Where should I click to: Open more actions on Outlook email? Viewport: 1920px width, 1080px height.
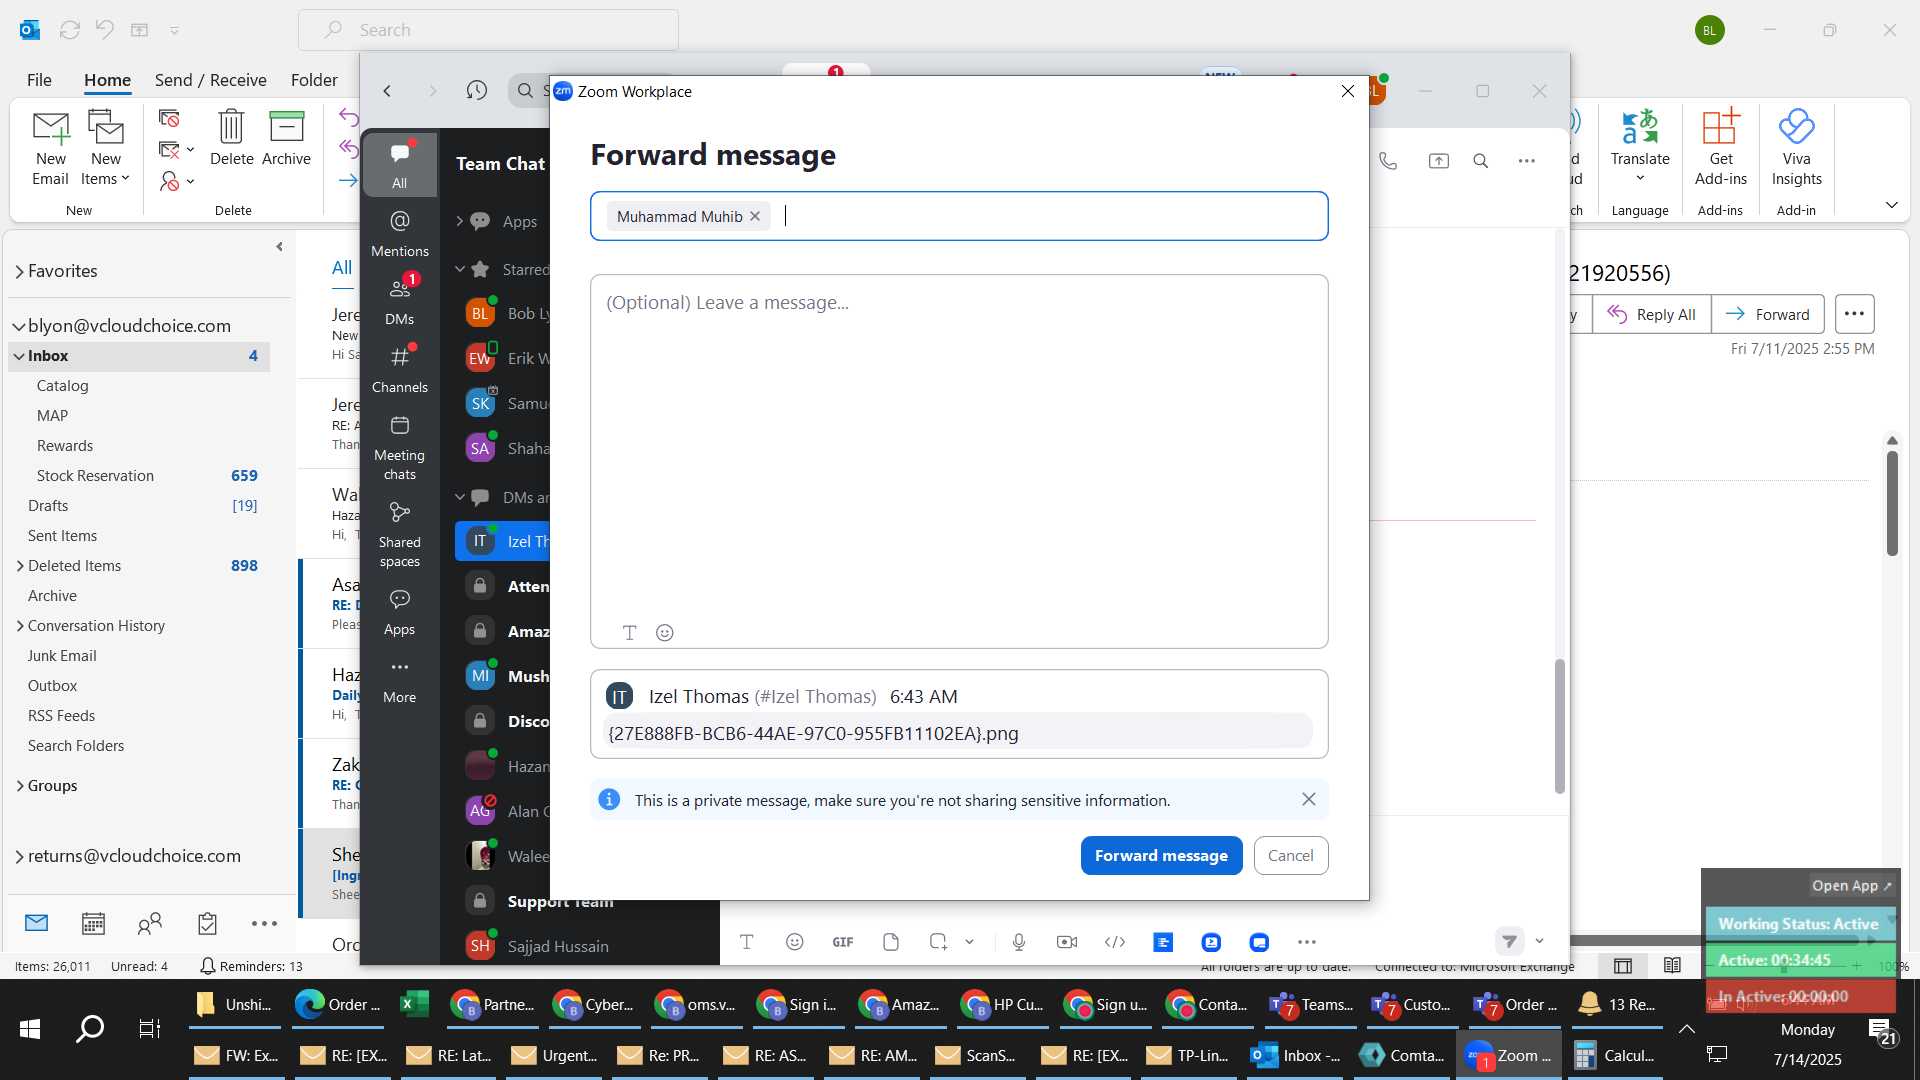pyautogui.click(x=1854, y=314)
